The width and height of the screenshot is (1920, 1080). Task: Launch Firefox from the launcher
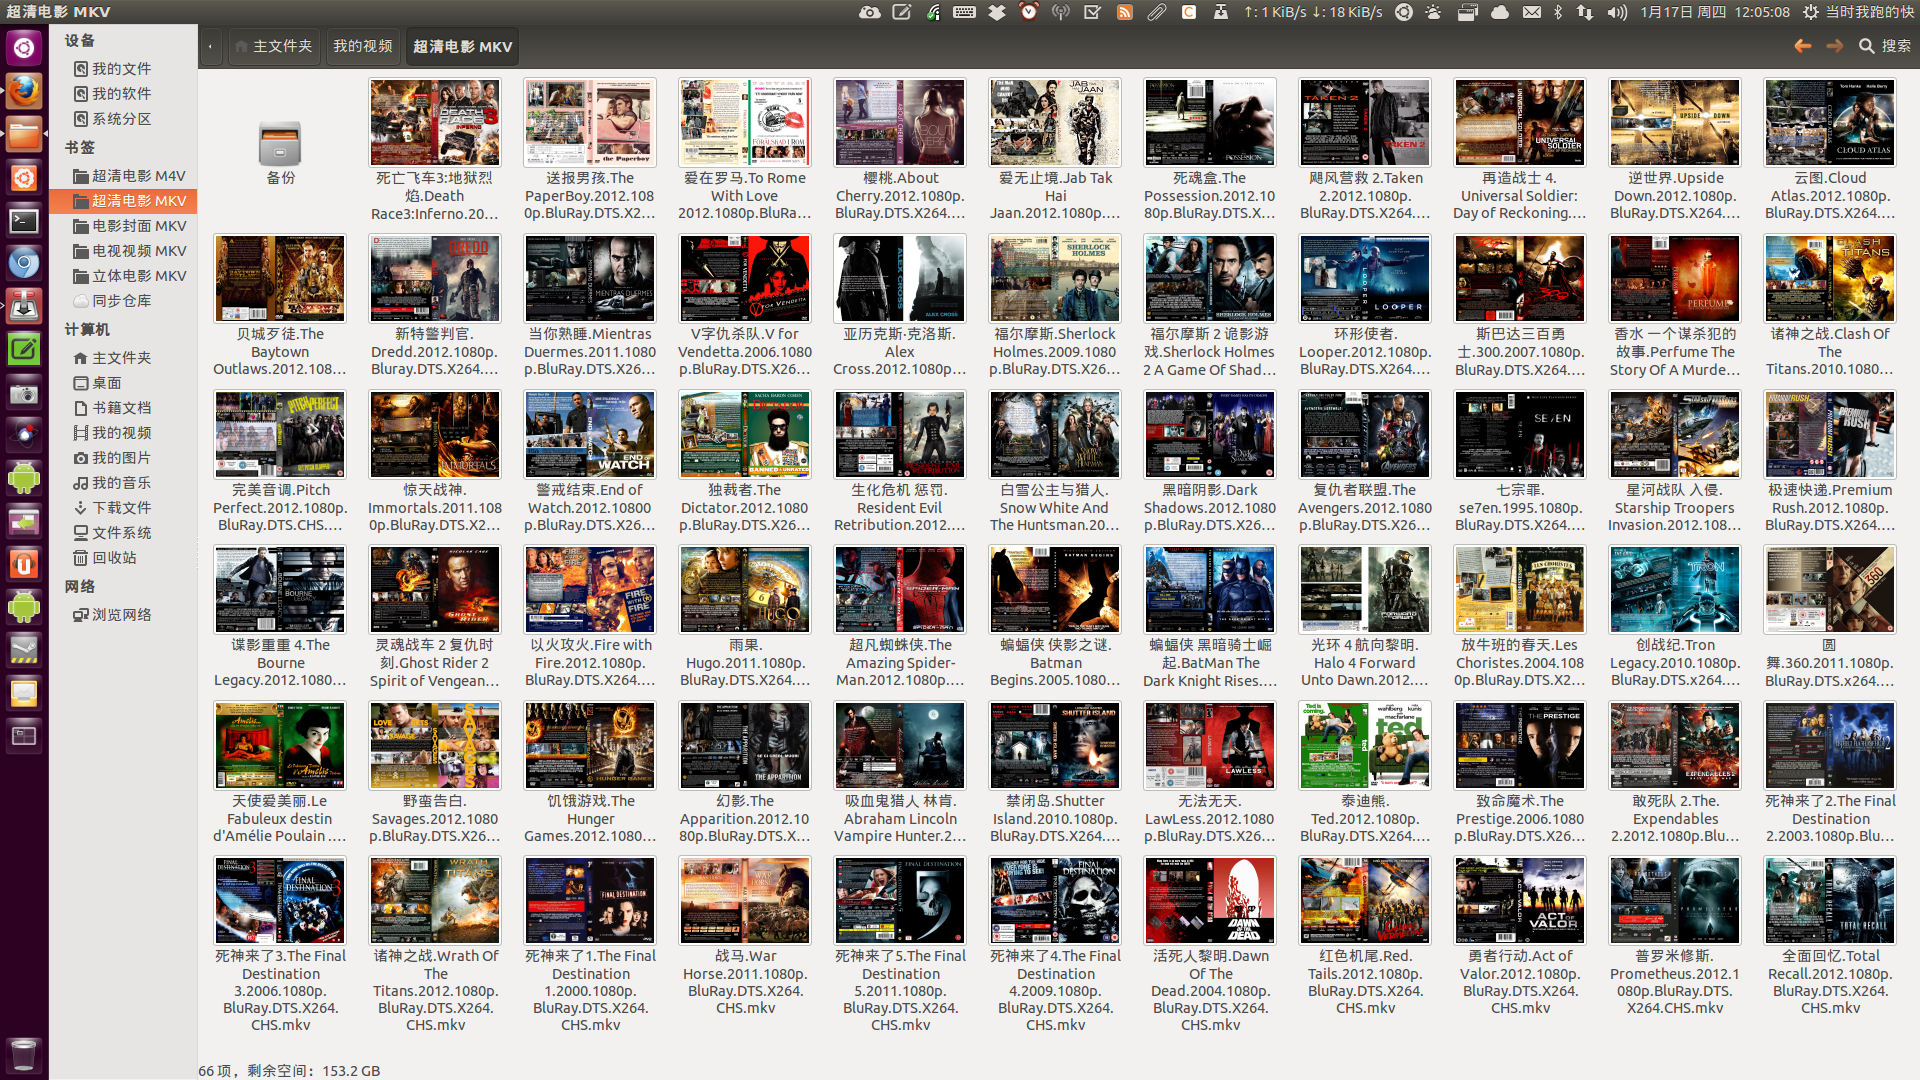coord(24,91)
